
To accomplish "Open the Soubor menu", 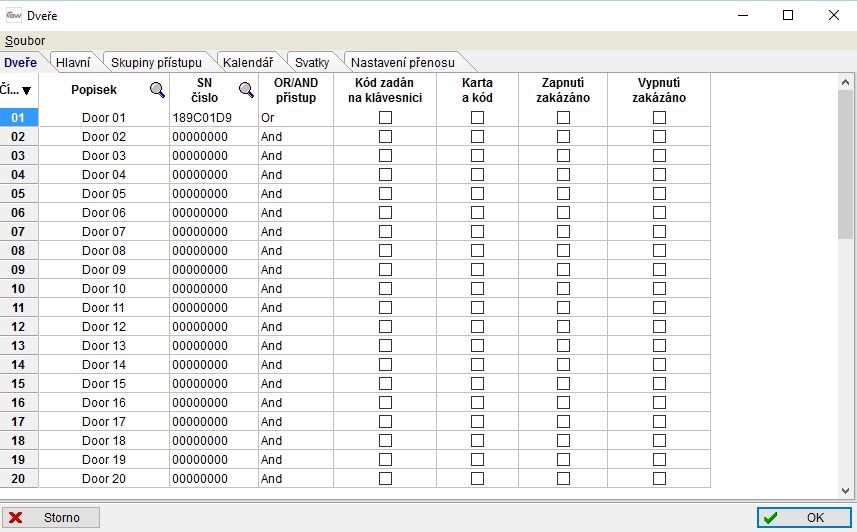I will coord(24,41).
